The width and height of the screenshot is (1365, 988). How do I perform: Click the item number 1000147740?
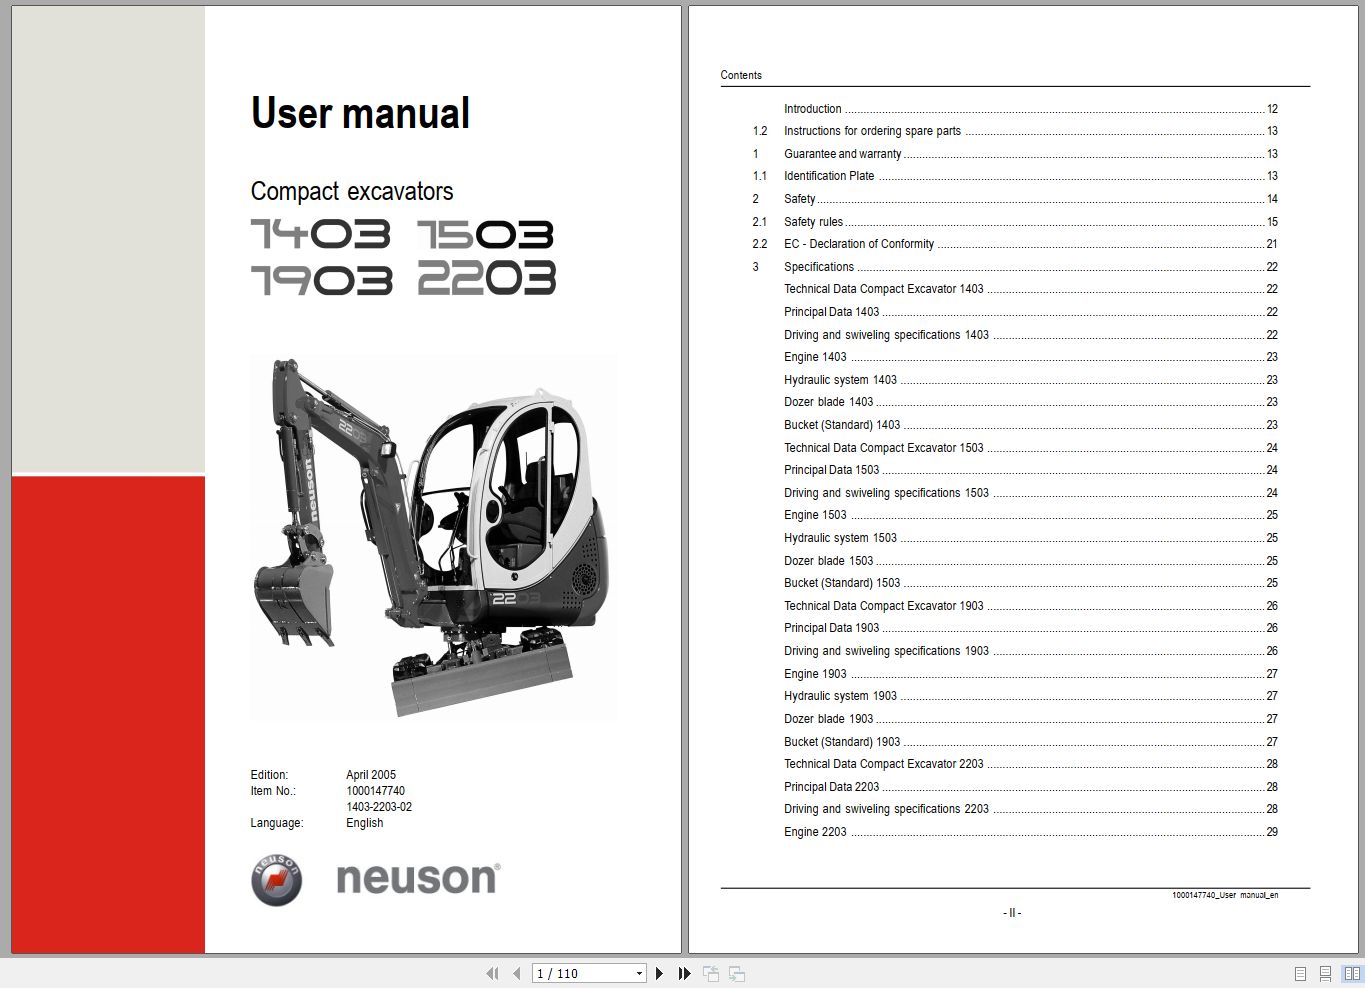(375, 791)
